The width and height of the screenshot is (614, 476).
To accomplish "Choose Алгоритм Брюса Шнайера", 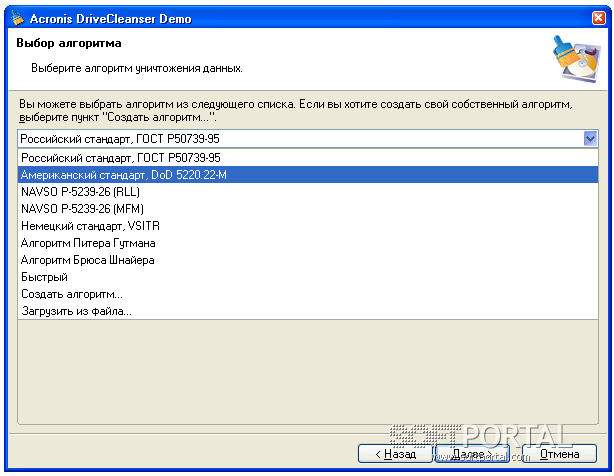I will 308,260.
